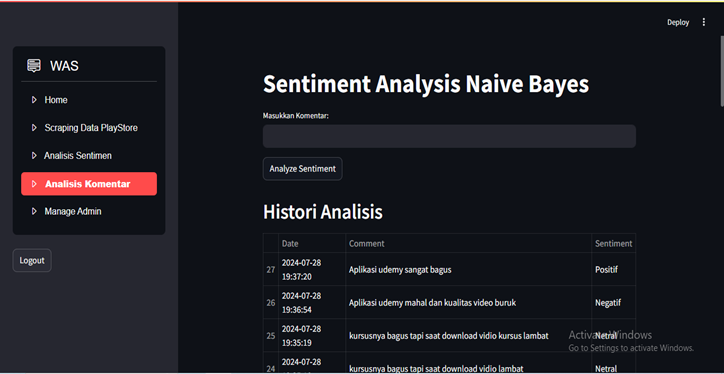Screen dimensions: 724x374
Task: Click the triangle icon beside Analisis Sentimen
Action: point(34,156)
